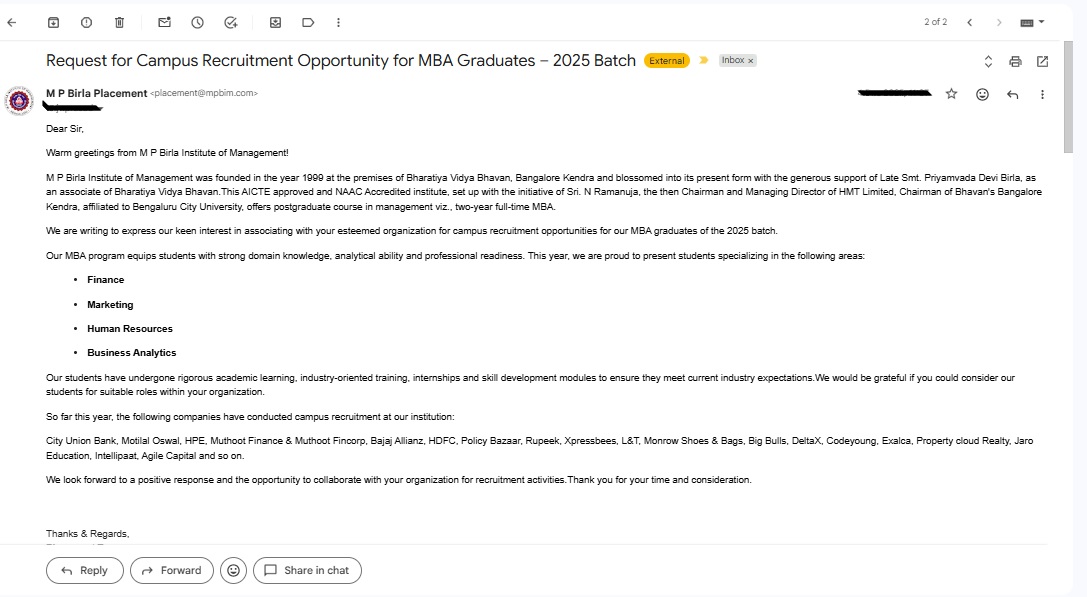Toggle the yellow importance marker
1087x597 pixels.
point(704,60)
